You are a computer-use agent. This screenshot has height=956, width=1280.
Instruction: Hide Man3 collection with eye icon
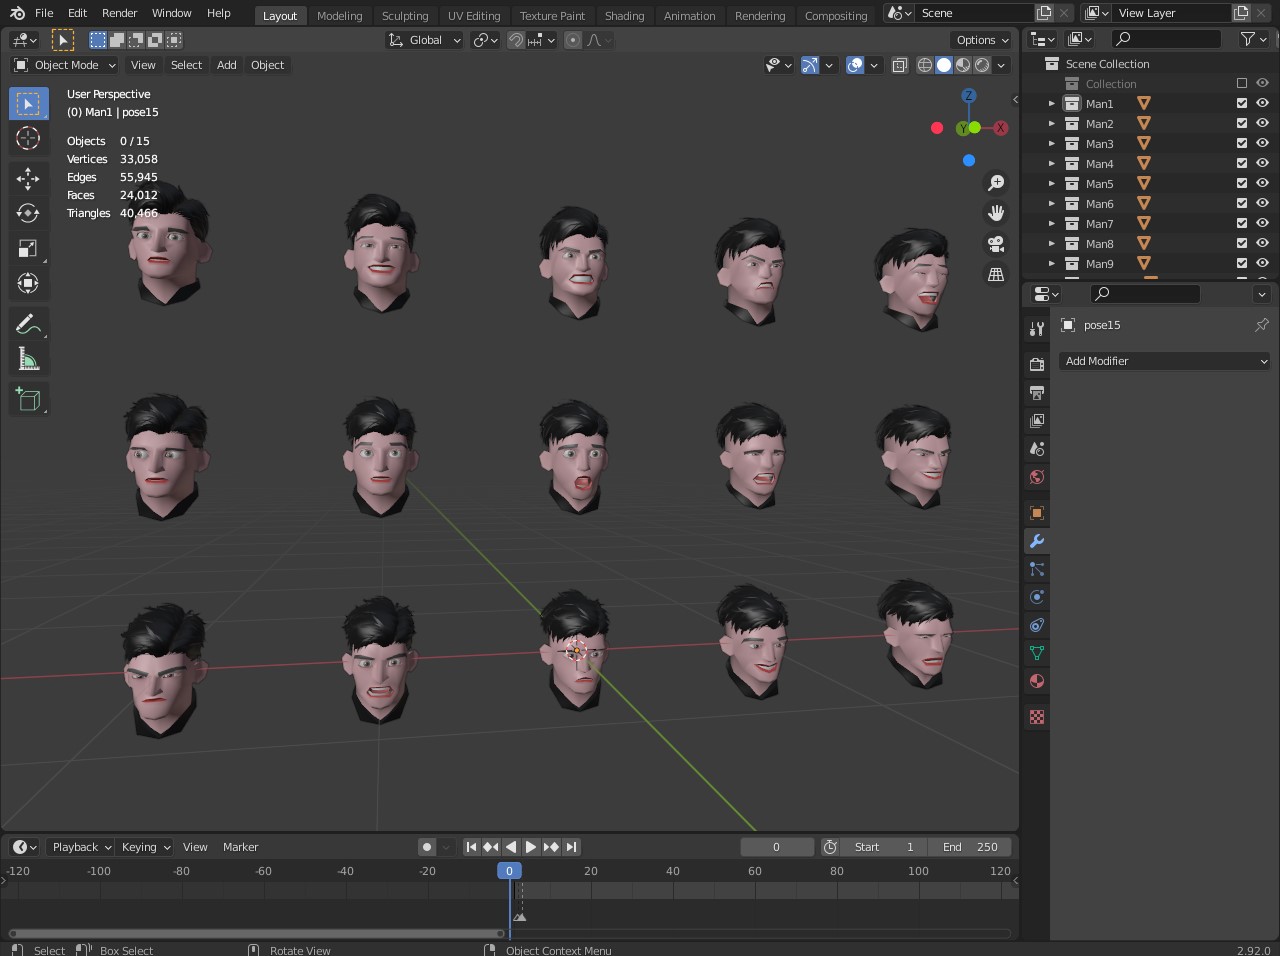[1262, 143]
